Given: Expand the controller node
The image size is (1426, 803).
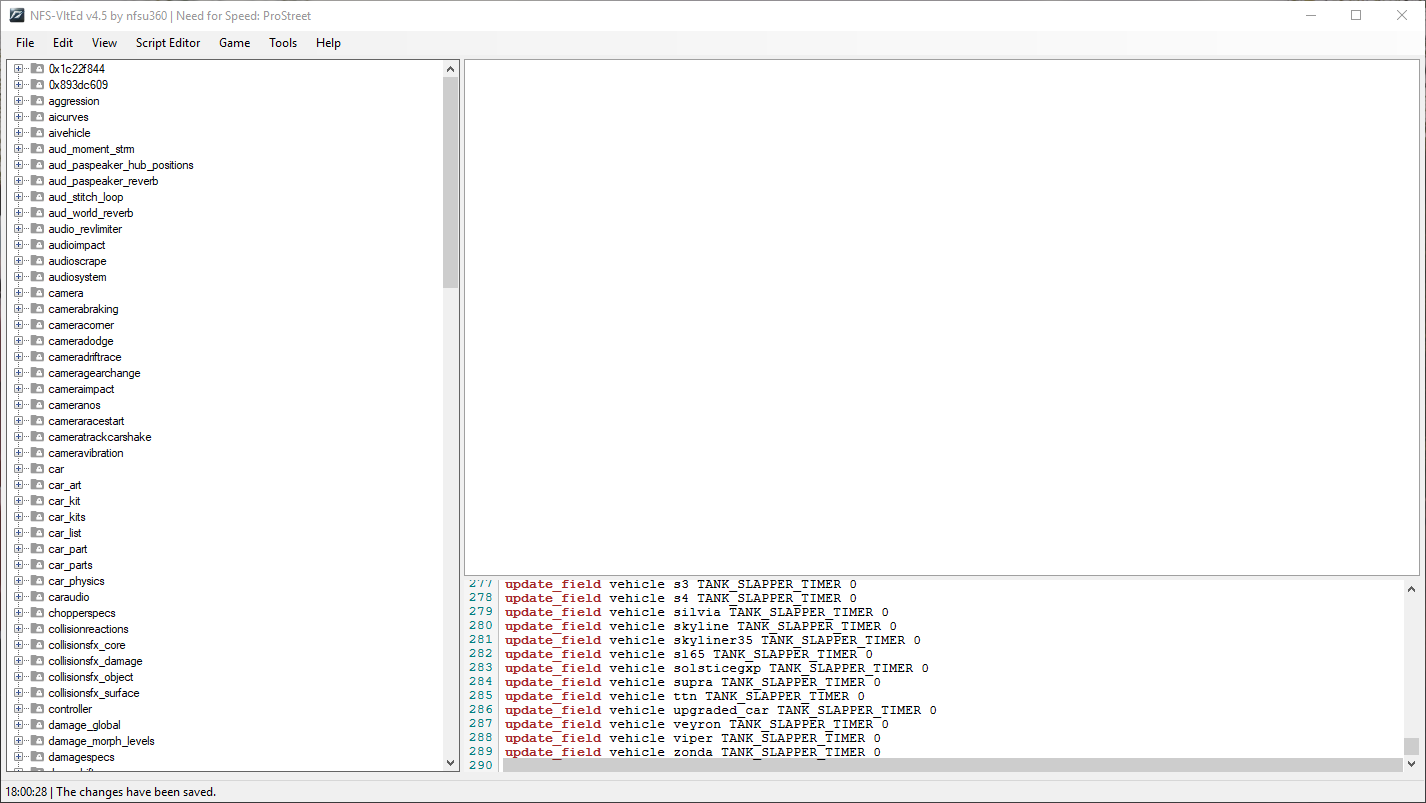Looking at the screenshot, I should click(18, 709).
